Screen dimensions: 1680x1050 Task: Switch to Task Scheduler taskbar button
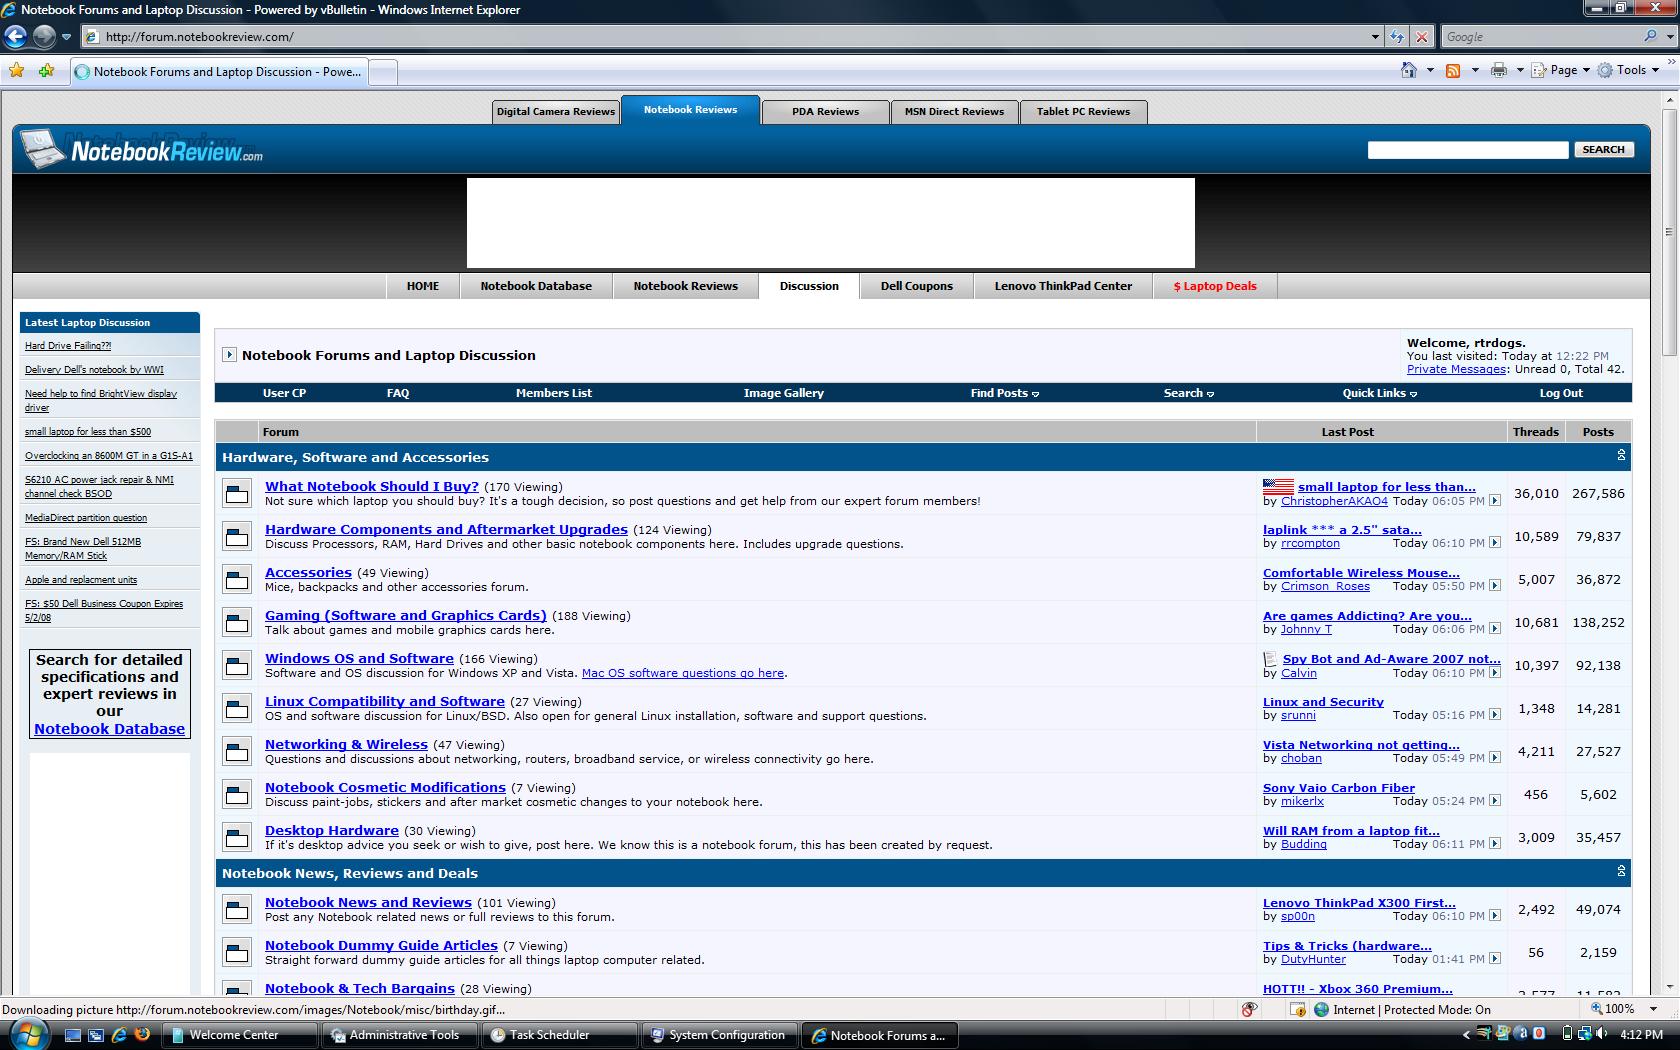pyautogui.click(x=560, y=1035)
